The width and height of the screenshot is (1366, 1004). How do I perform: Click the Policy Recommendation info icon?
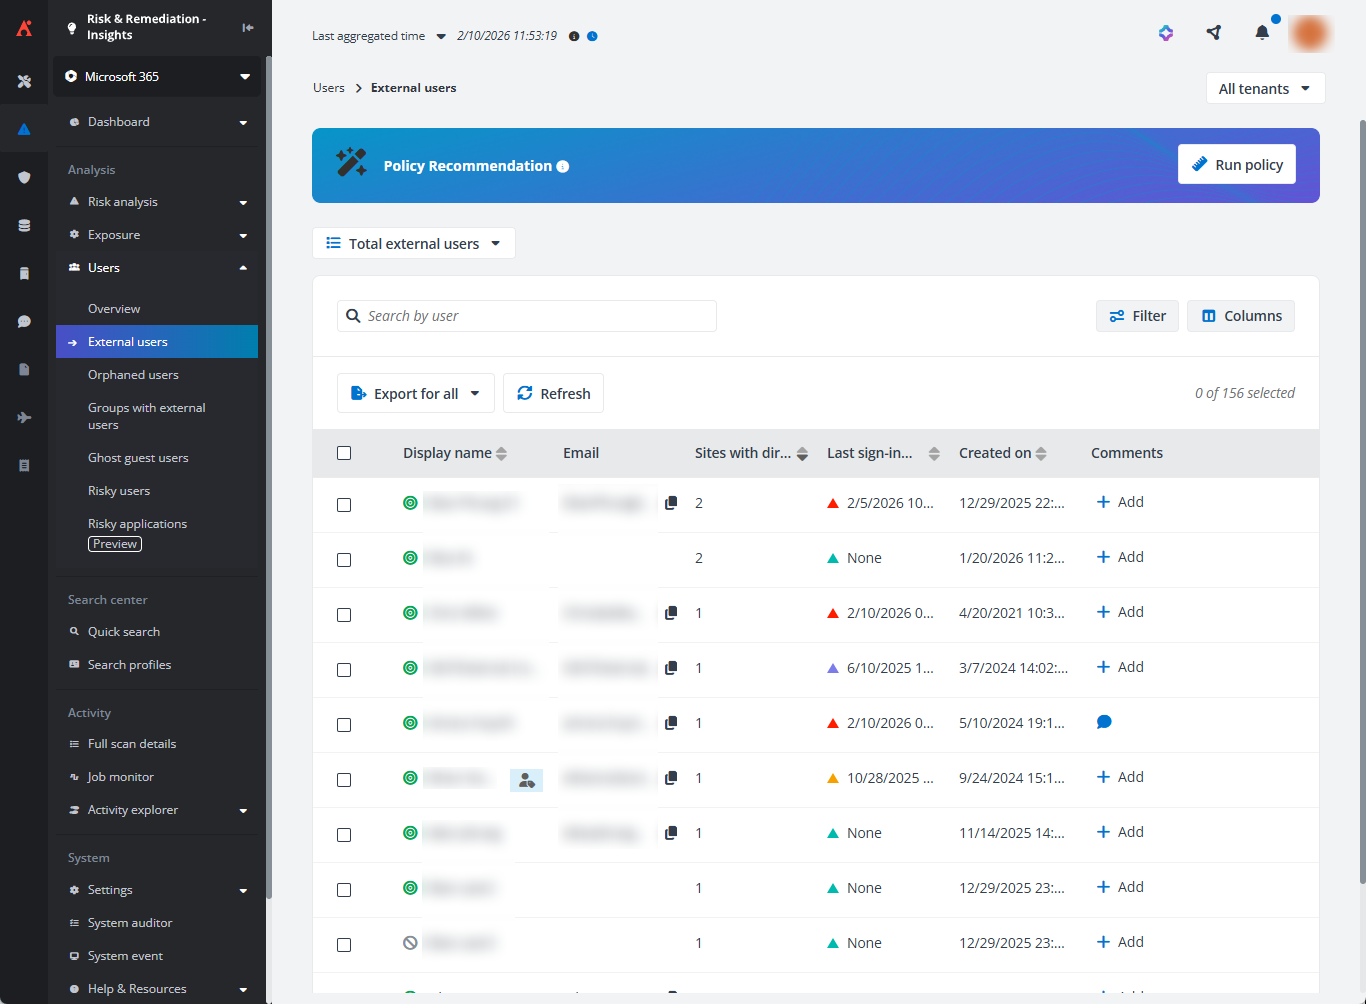tap(563, 167)
